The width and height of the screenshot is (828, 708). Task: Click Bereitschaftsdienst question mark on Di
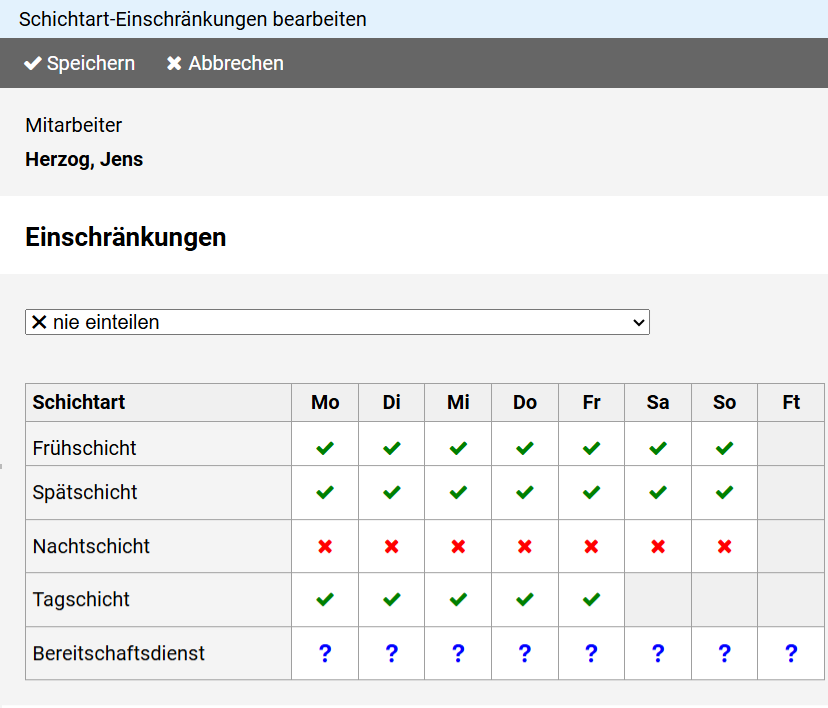pyautogui.click(x=391, y=653)
